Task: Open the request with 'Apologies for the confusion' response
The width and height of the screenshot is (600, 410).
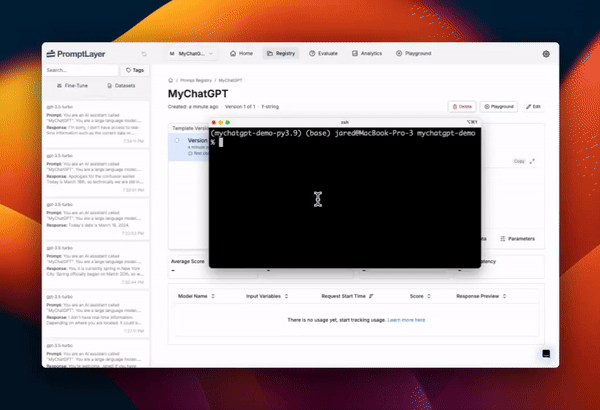Action: point(95,173)
